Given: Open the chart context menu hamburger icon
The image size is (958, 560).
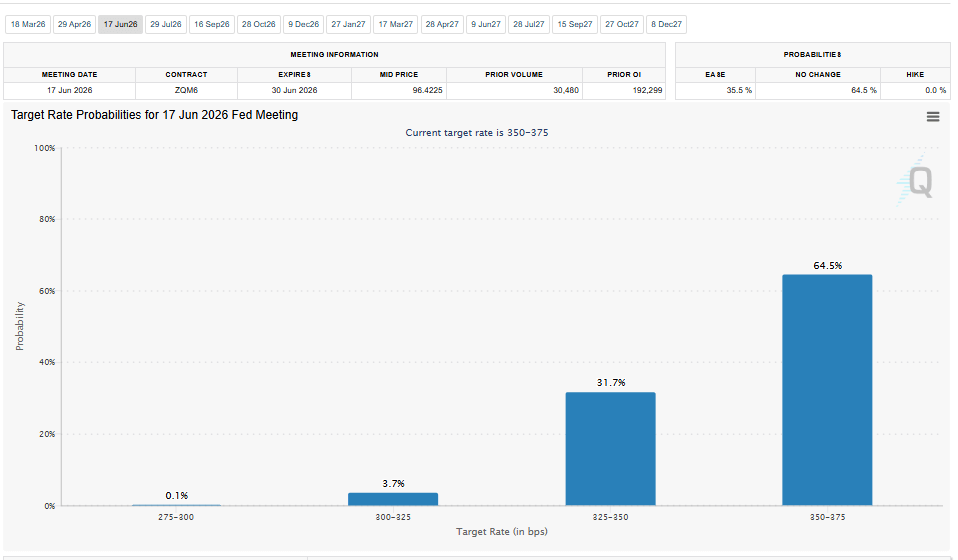Looking at the screenshot, I should 932,117.
